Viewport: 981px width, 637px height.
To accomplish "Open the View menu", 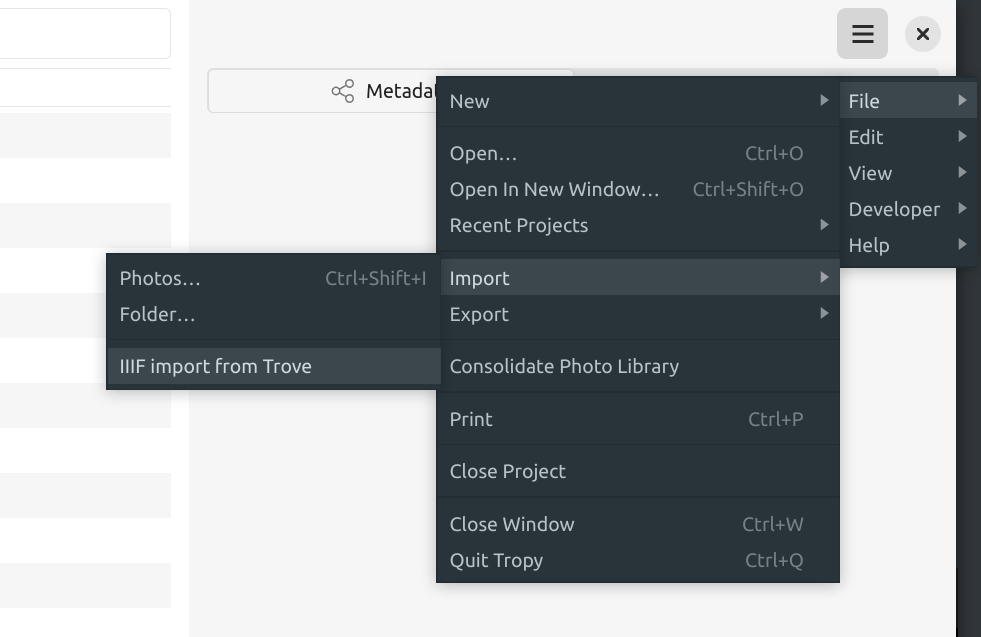I will pyautogui.click(x=908, y=173).
